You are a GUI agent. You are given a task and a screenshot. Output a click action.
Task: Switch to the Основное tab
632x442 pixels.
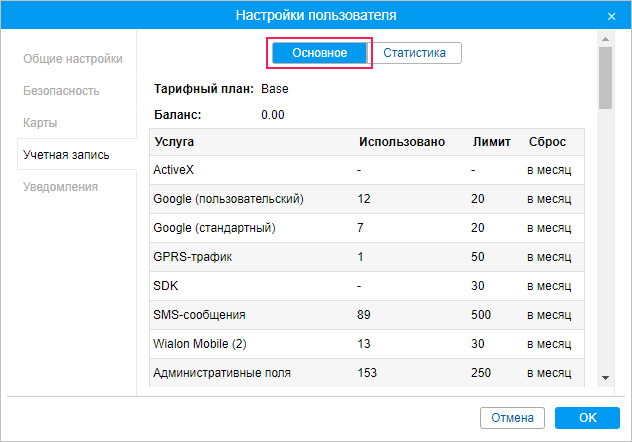tap(319, 53)
